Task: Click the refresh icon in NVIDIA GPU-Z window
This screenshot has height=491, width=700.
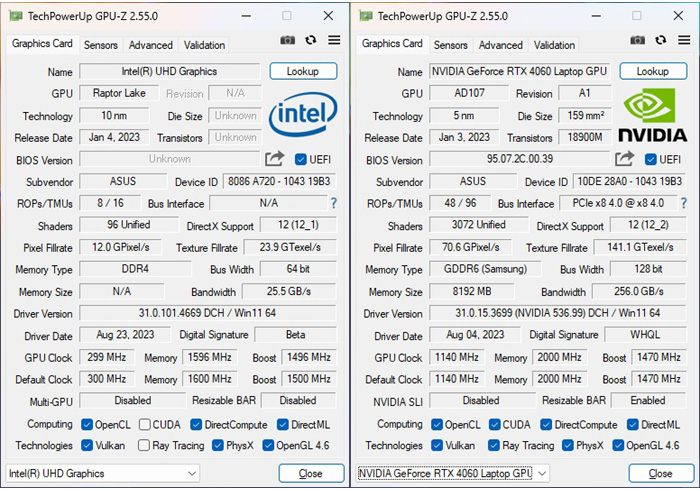Action: click(661, 40)
